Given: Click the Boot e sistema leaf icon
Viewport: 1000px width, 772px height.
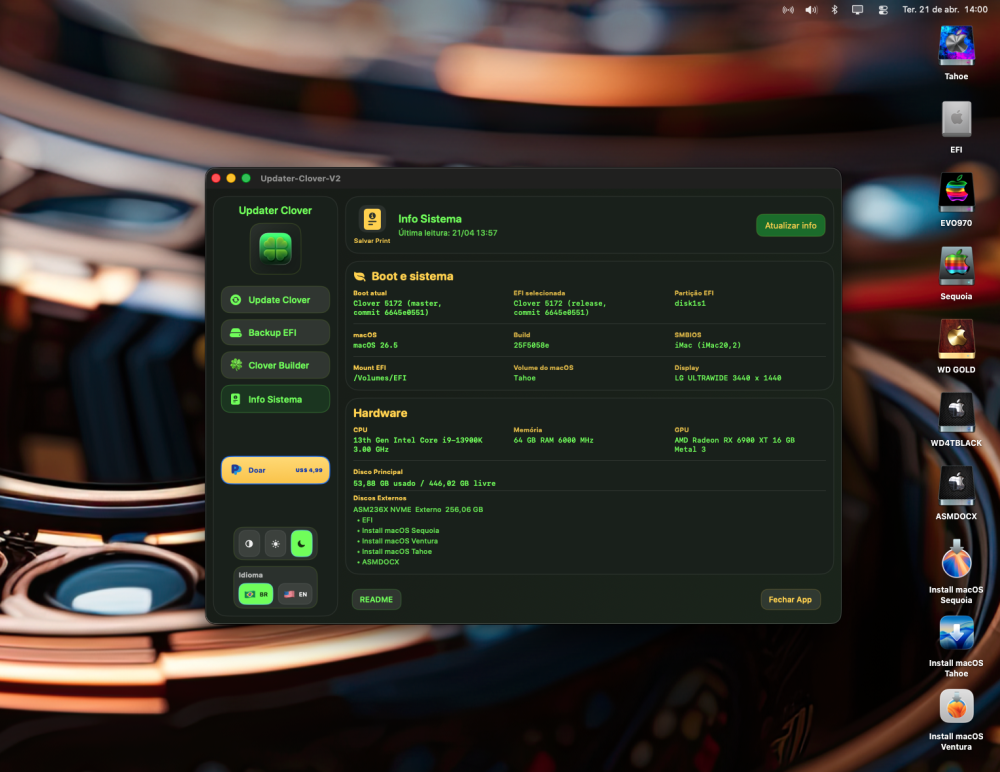Looking at the screenshot, I should [x=360, y=276].
